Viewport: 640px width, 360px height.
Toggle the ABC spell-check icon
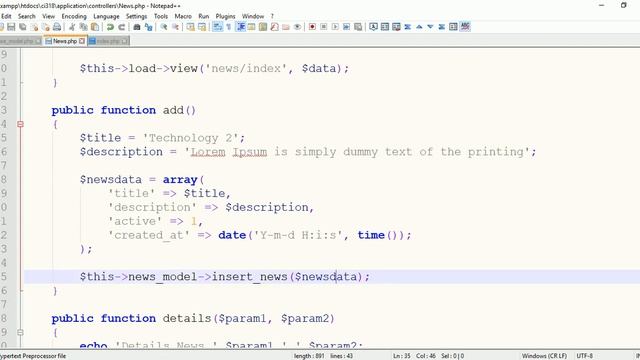coord(465,27)
